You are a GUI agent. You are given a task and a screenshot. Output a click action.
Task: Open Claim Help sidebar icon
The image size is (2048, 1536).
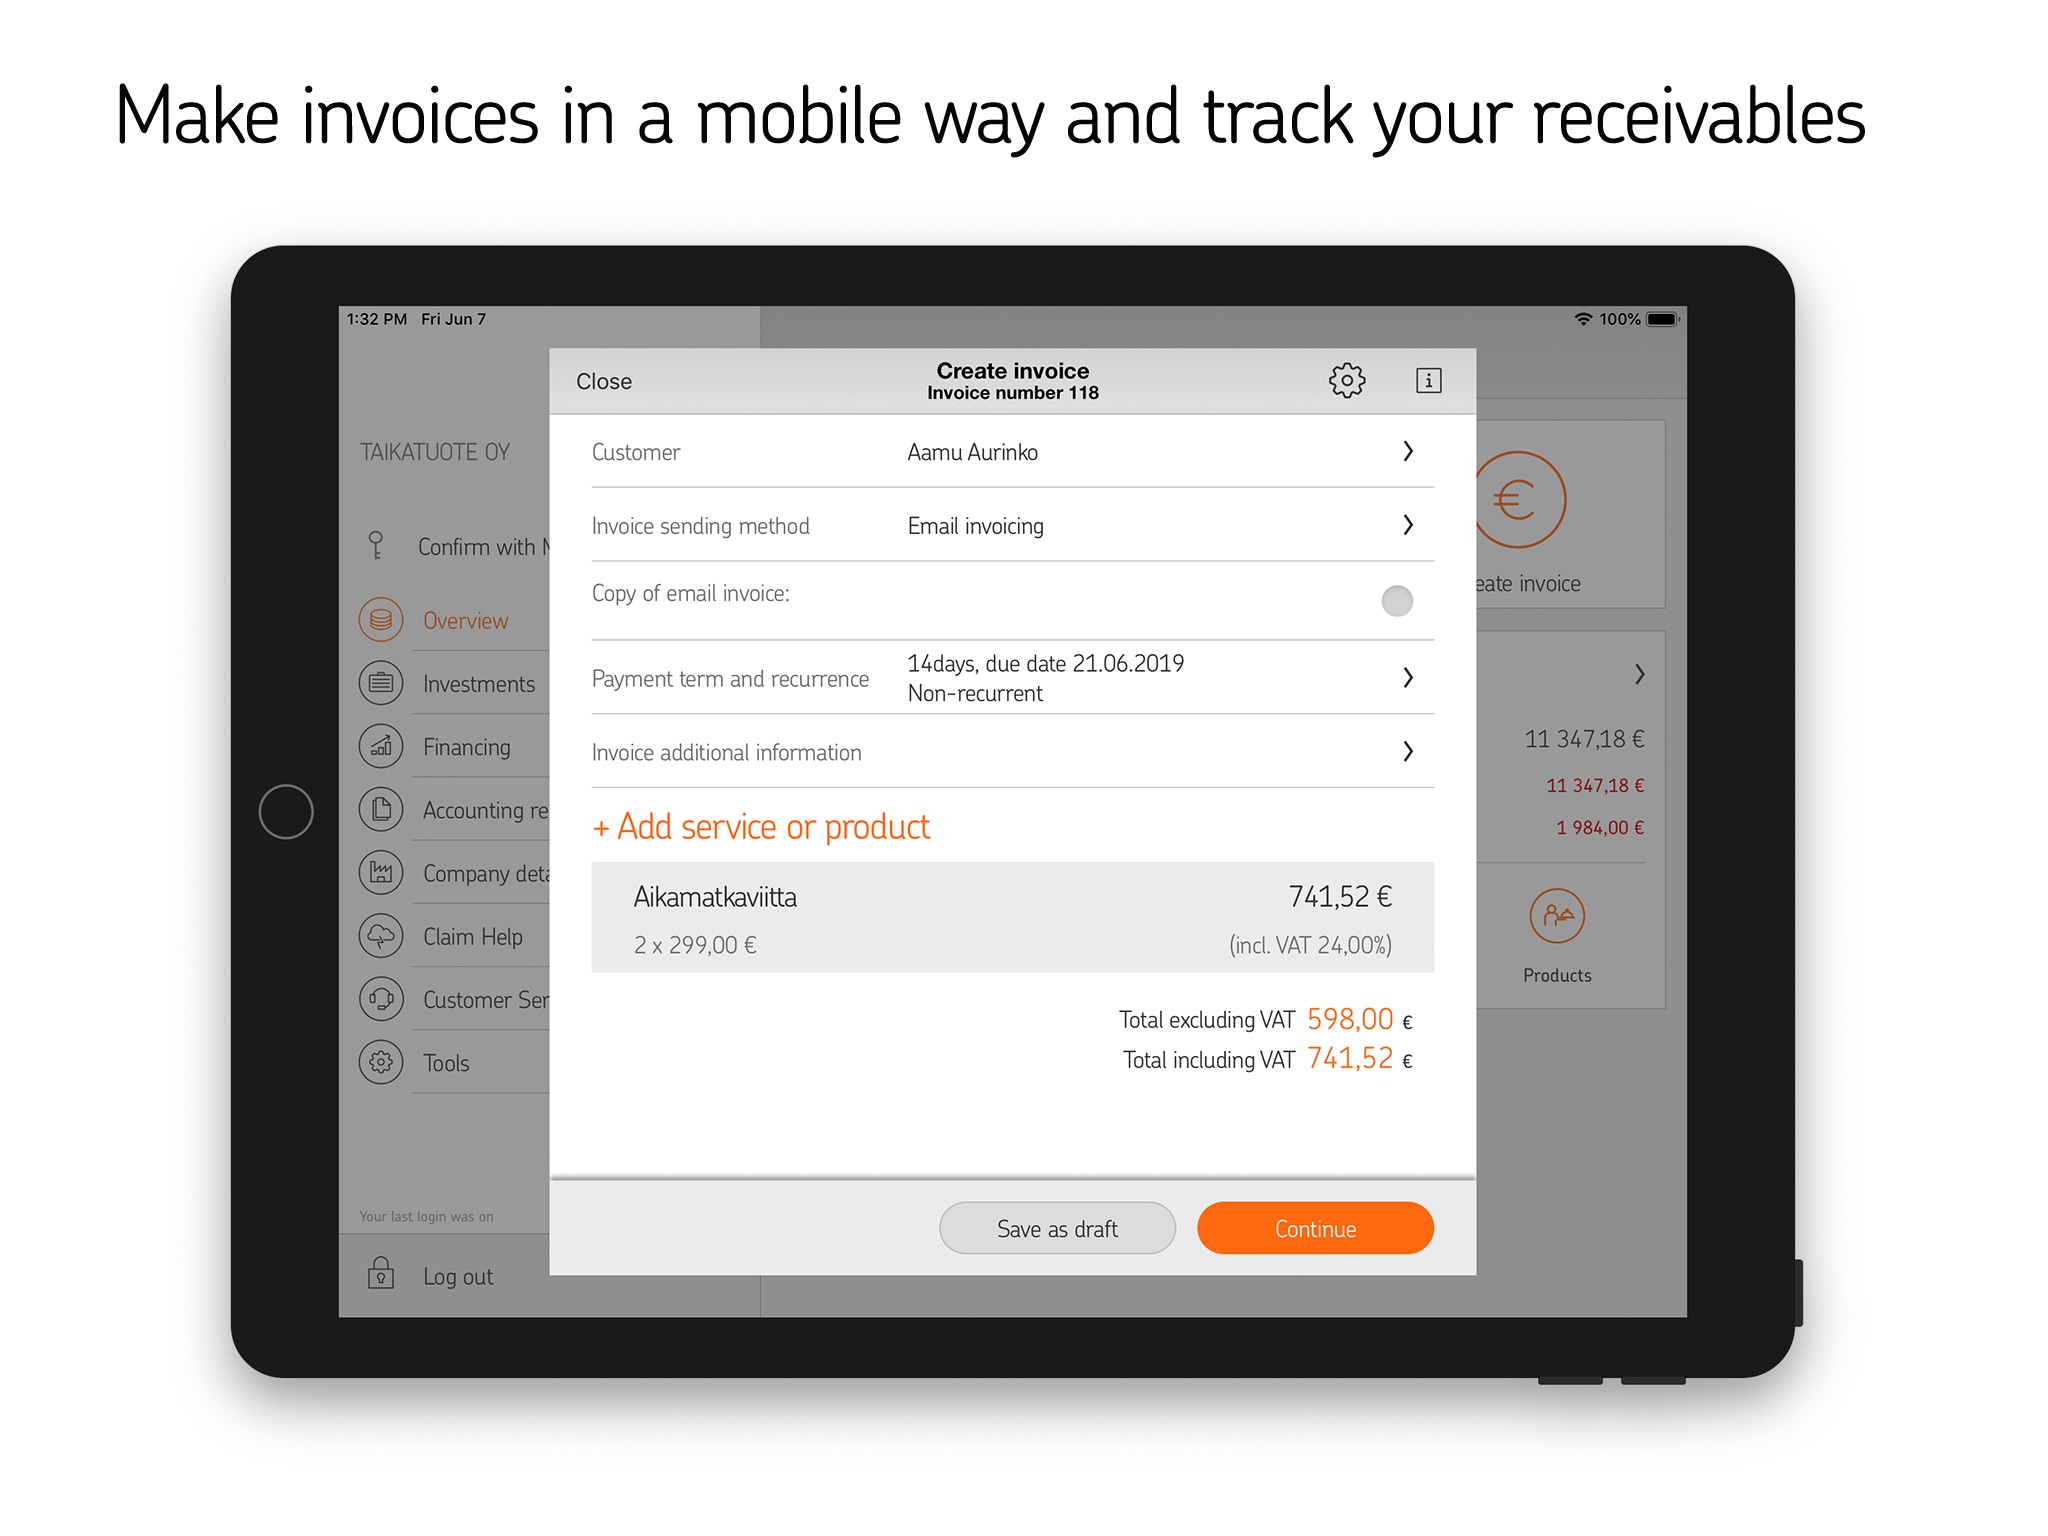(x=377, y=936)
